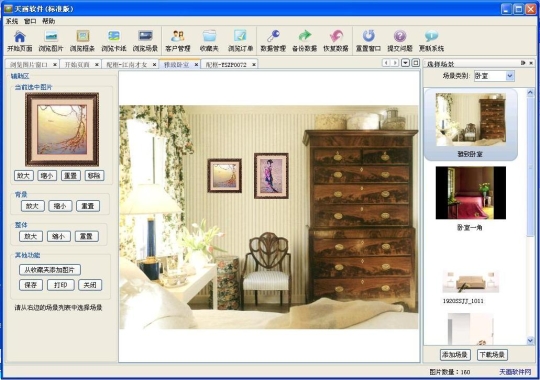The width and height of the screenshot is (540, 380).
Task: Close the 雅致卧室 tab
Action: click(x=196, y=64)
